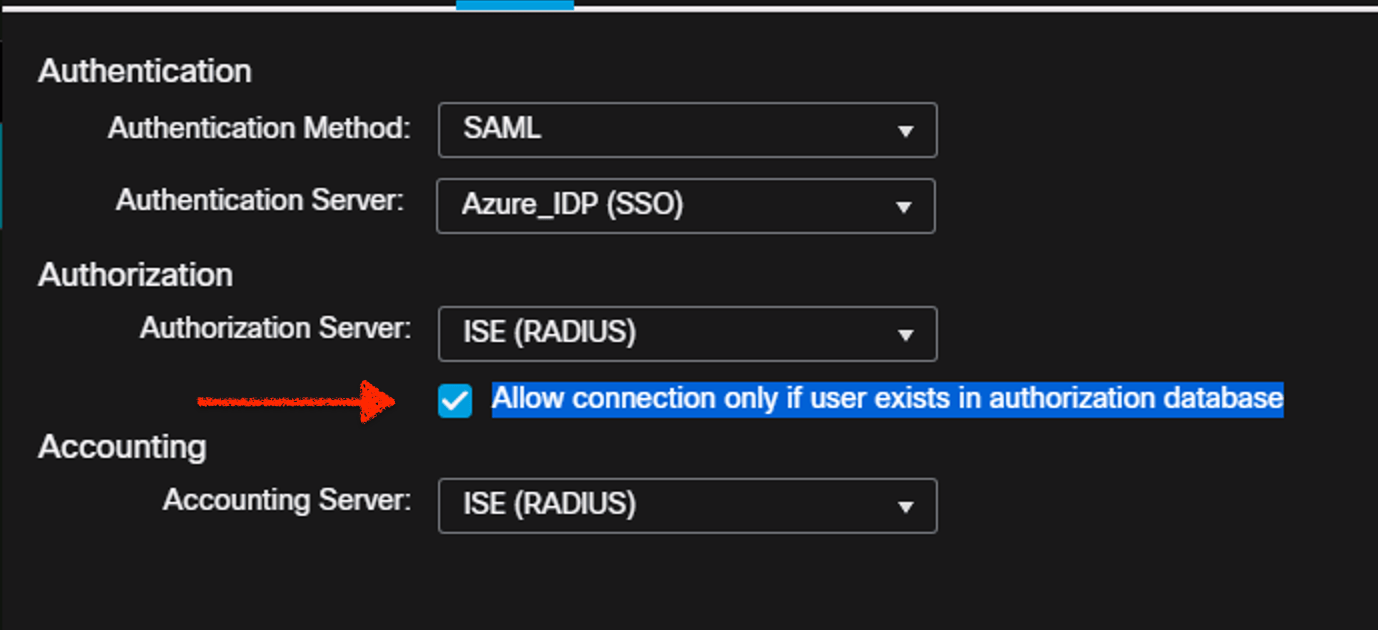
Task: Click the blue active tab indicator at top
Action: (514, 5)
